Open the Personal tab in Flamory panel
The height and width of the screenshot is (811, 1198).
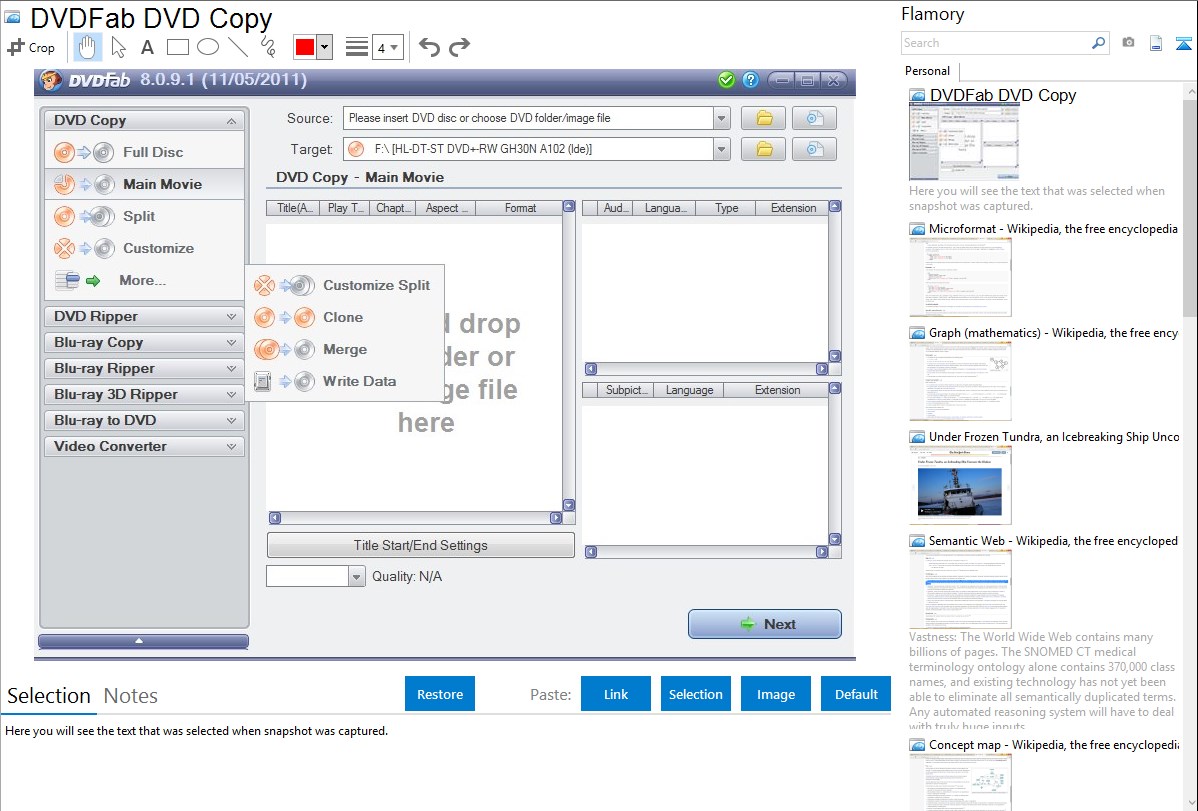click(x=928, y=71)
